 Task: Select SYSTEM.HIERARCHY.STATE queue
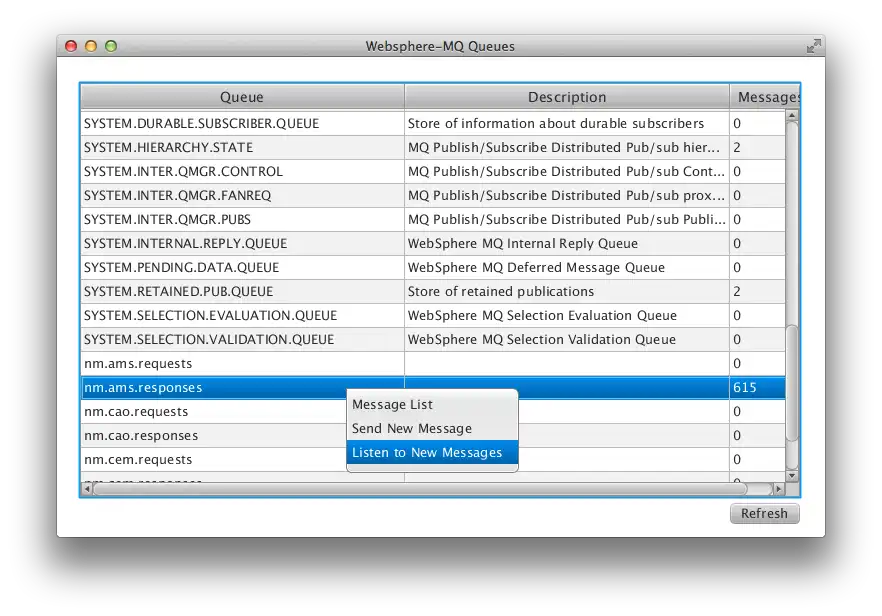tap(433, 147)
